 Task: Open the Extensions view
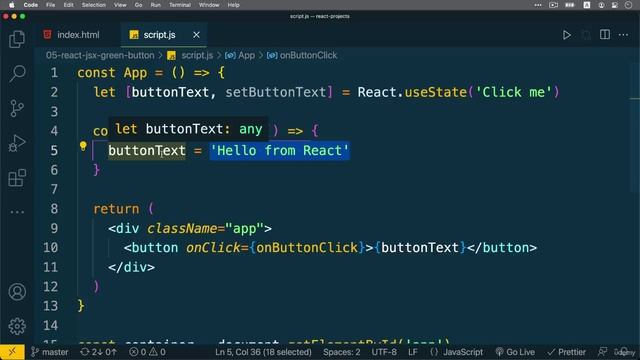(x=17, y=178)
